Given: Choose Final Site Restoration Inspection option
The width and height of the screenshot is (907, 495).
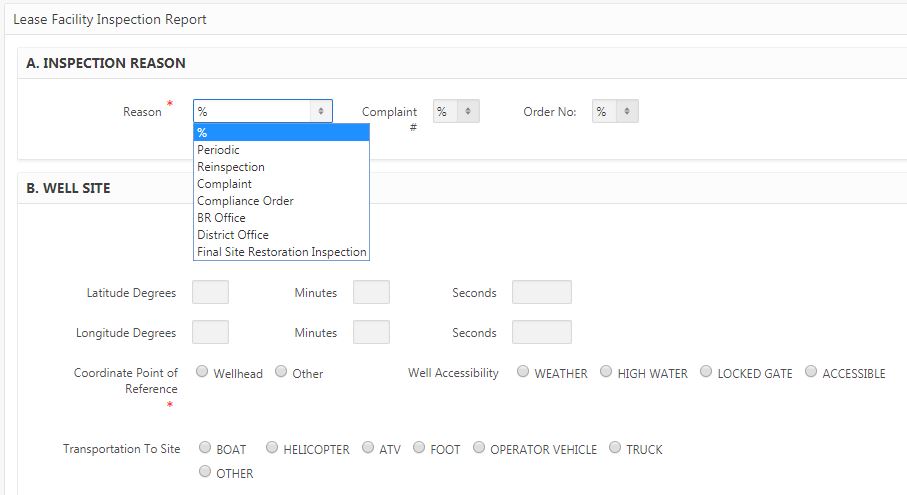Looking at the screenshot, I should point(281,252).
